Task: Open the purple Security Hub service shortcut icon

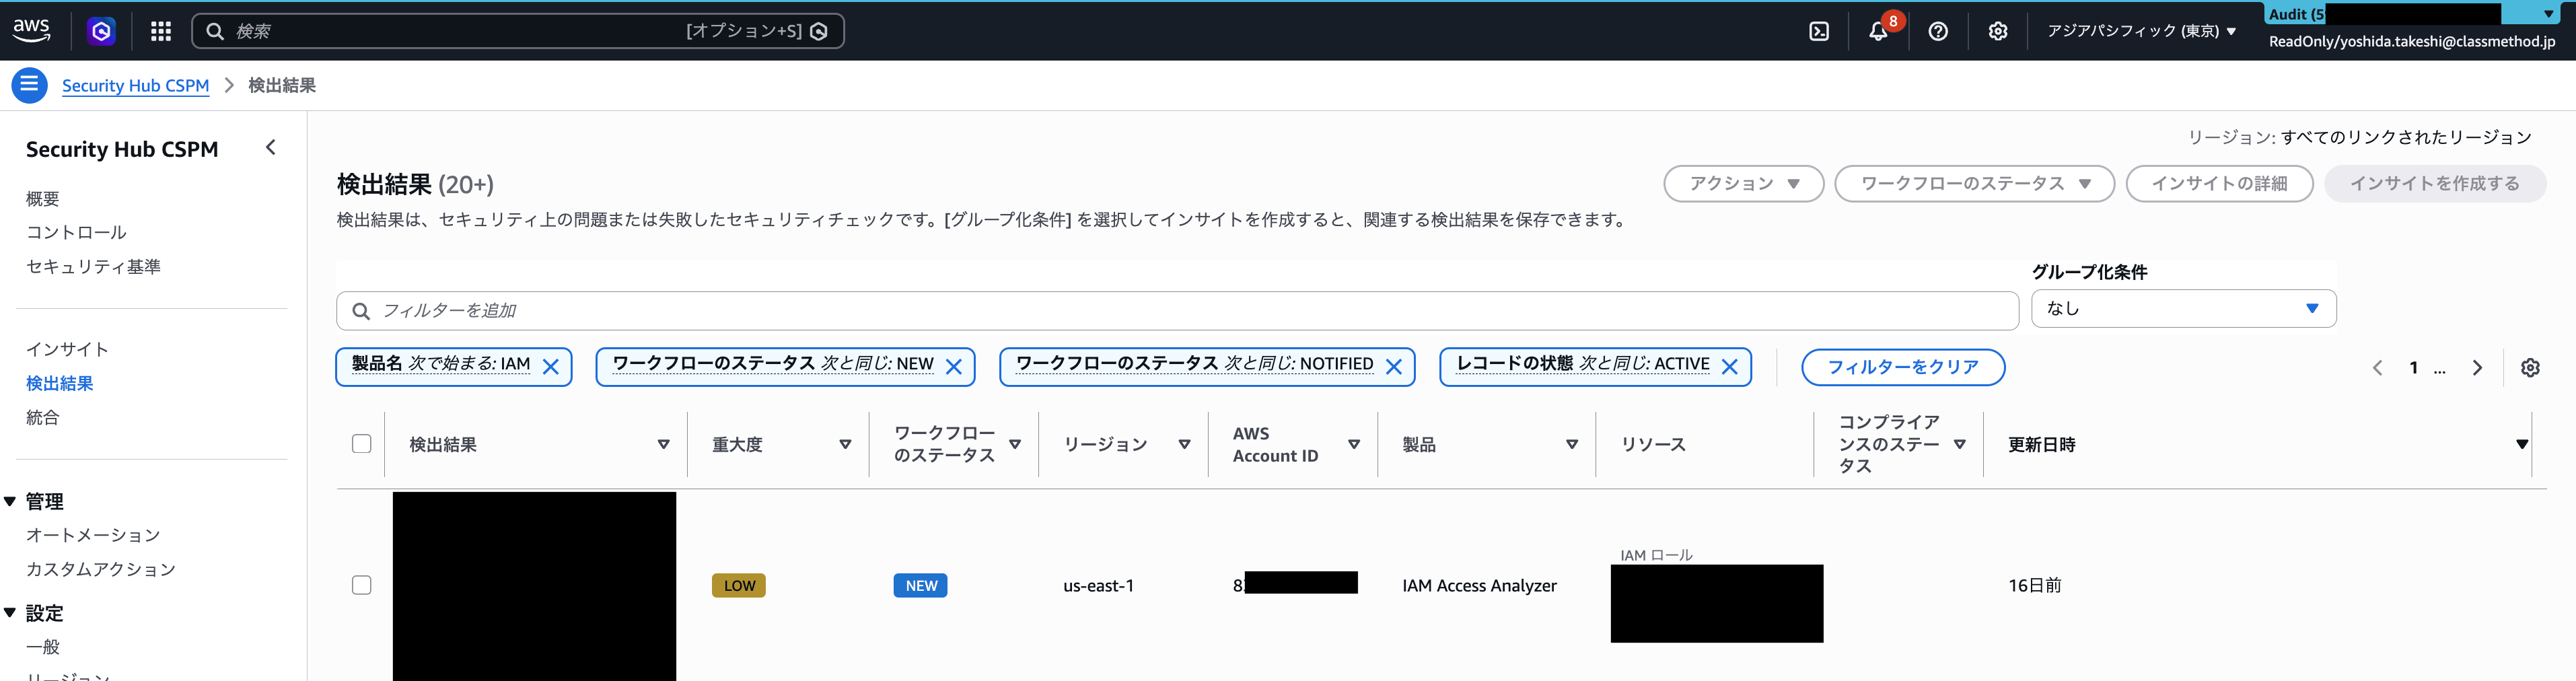Action: (x=101, y=31)
